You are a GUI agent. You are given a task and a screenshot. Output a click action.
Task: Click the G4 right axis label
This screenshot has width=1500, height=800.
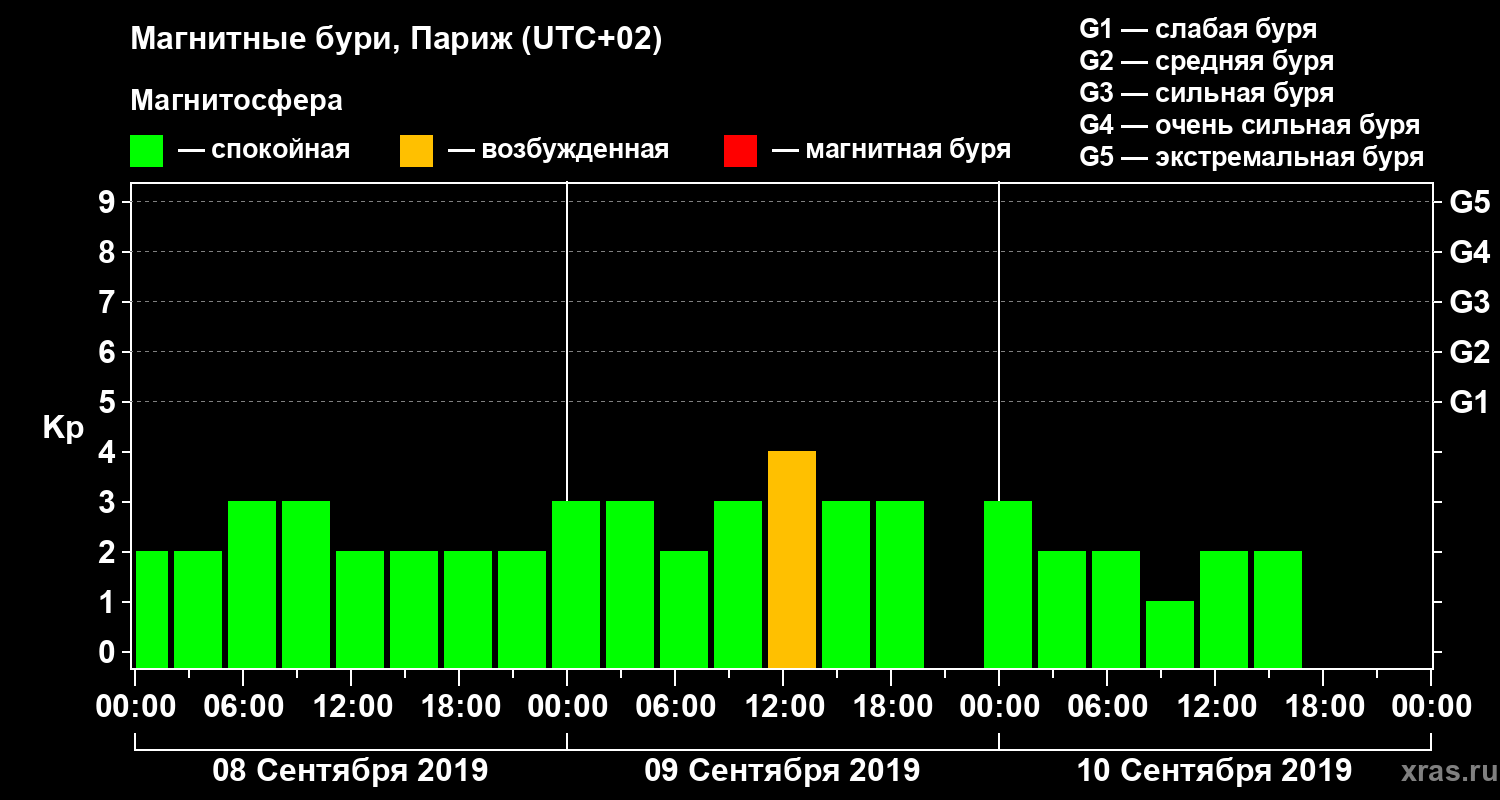click(x=1470, y=252)
